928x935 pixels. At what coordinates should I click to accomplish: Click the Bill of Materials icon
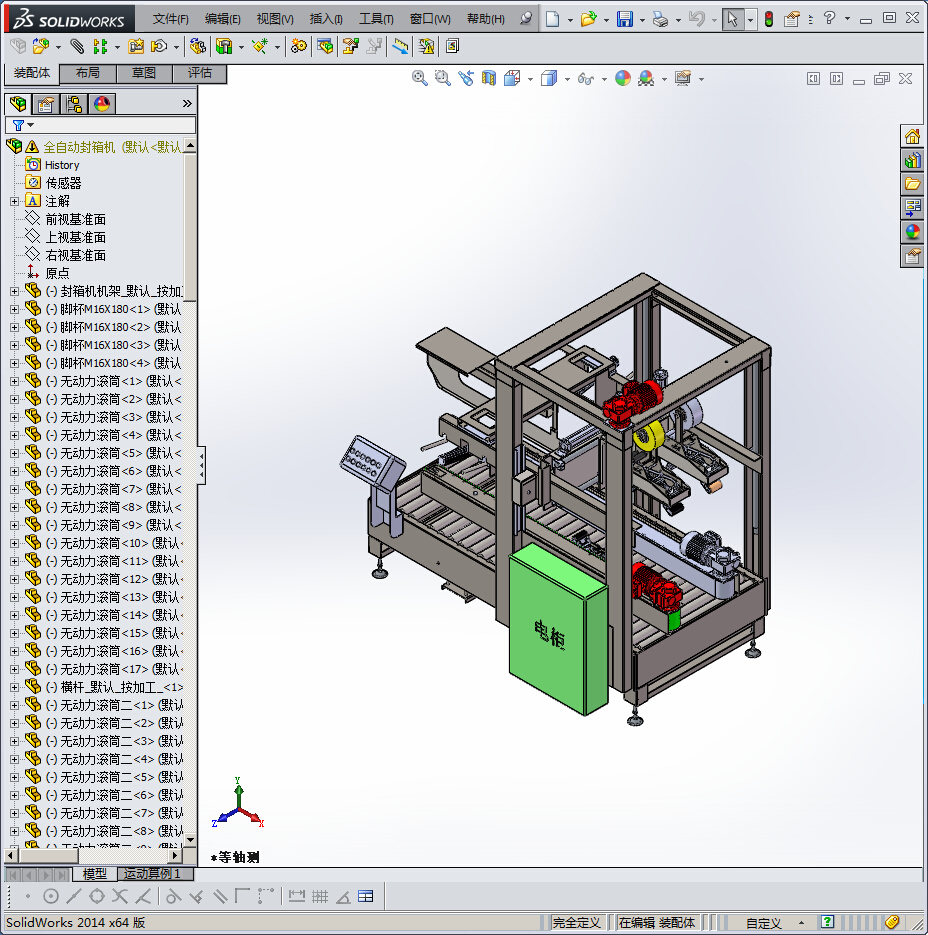pyautogui.click(x=325, y=46)
